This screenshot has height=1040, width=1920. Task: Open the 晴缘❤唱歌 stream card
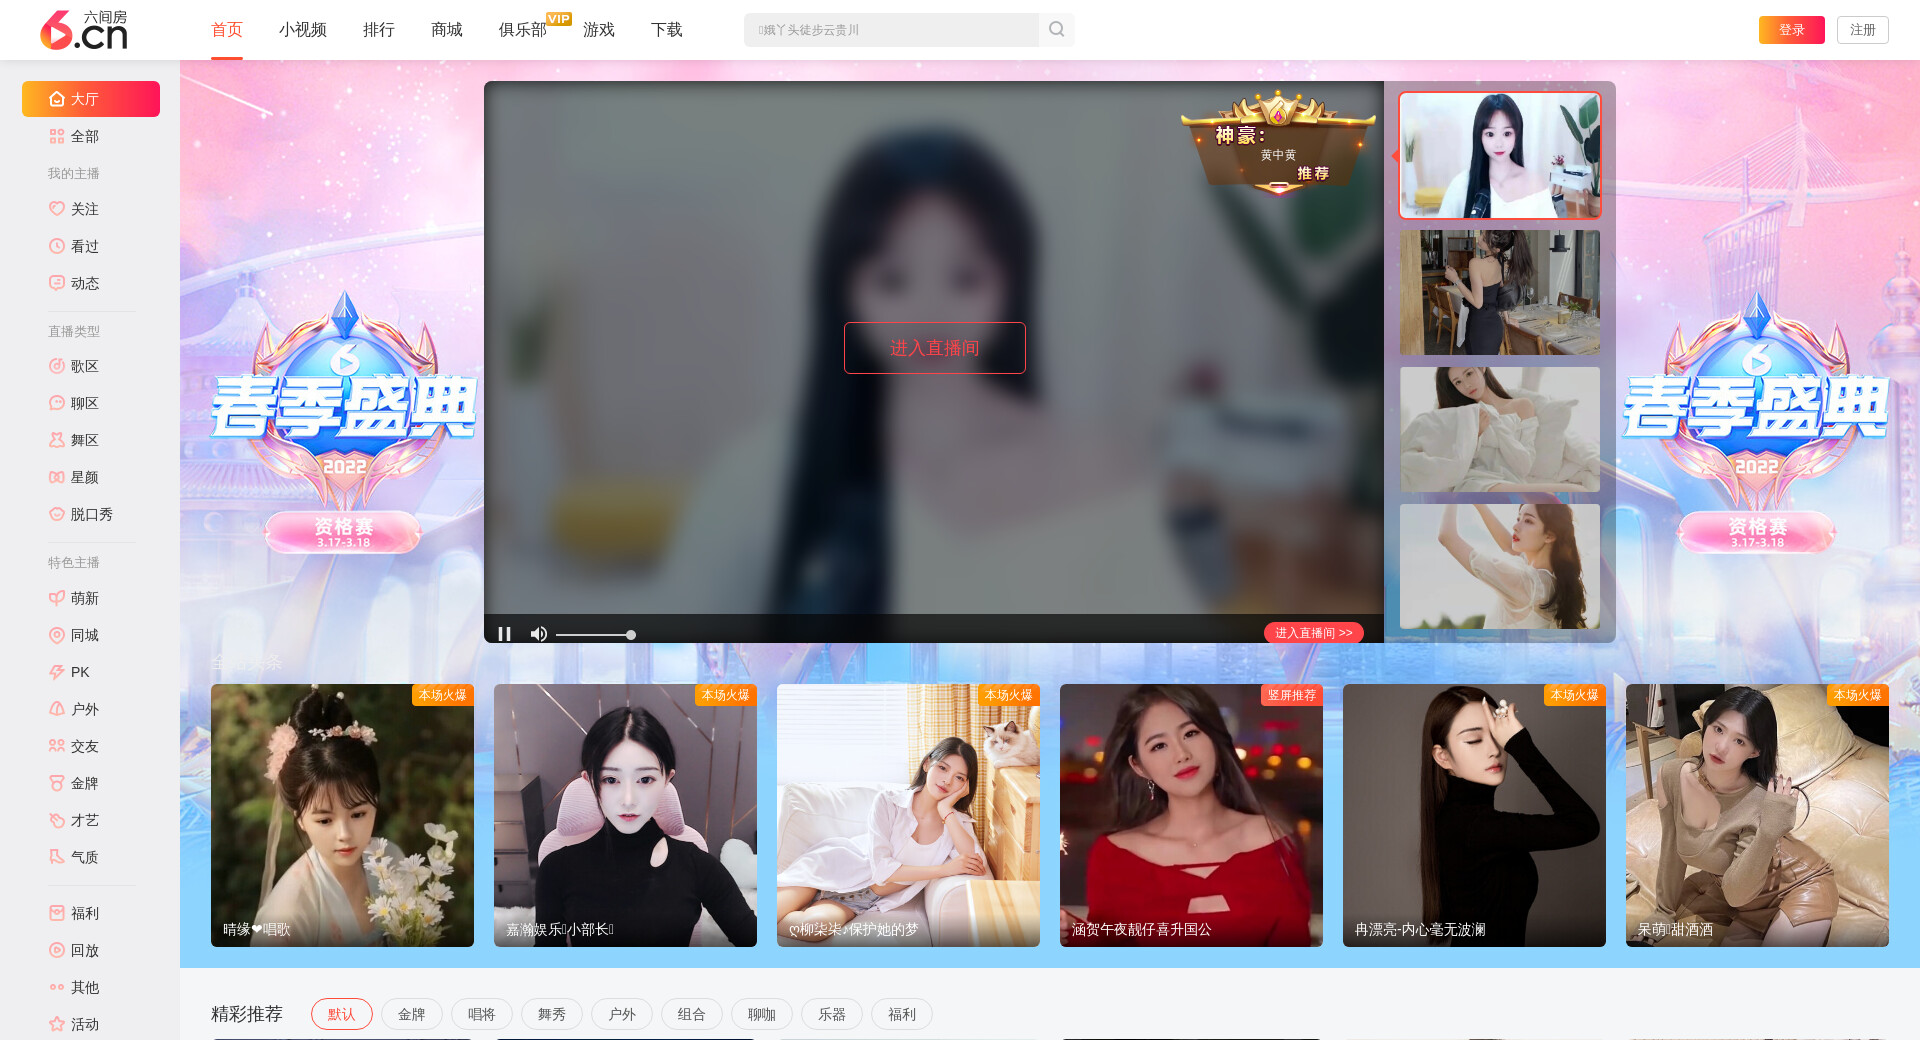342,815
